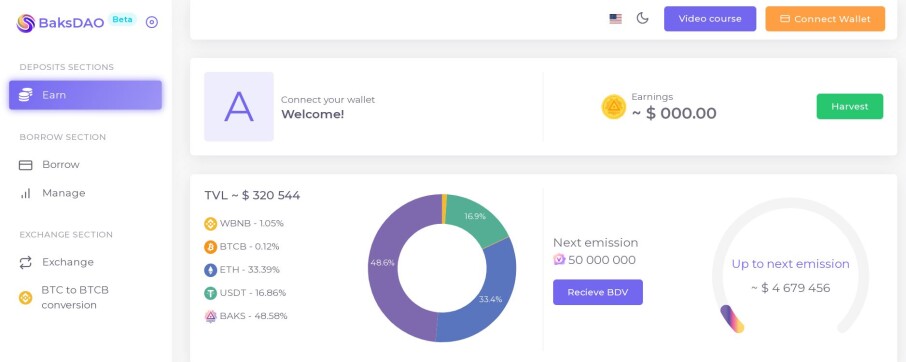Screen dimensions: 906x362
Task: Click the BDV token icon near 50 000 000
Action: coord(559,260)
